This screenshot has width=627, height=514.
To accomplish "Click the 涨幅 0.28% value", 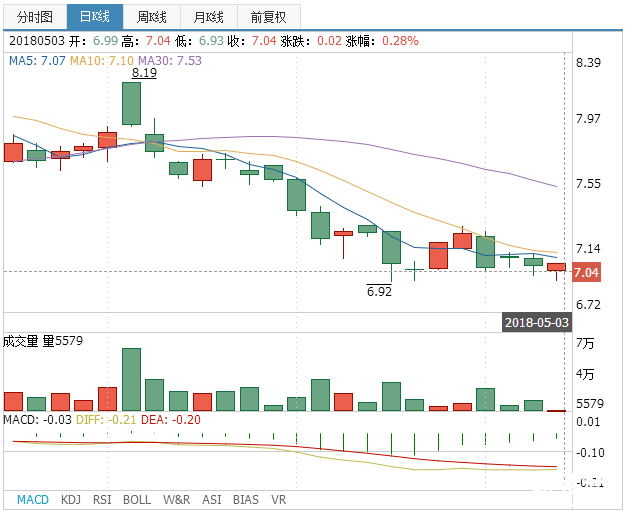I will coord(400,41).
